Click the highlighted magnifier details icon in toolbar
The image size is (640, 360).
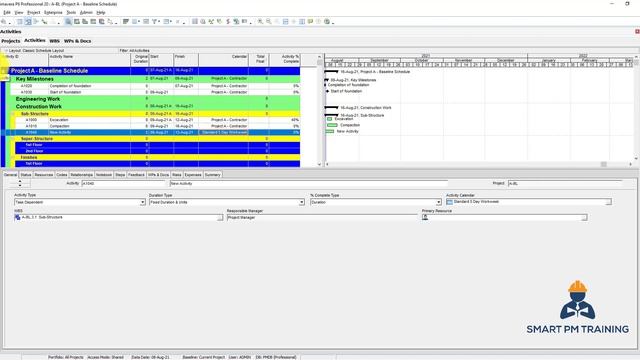click(x=68, y=22)
